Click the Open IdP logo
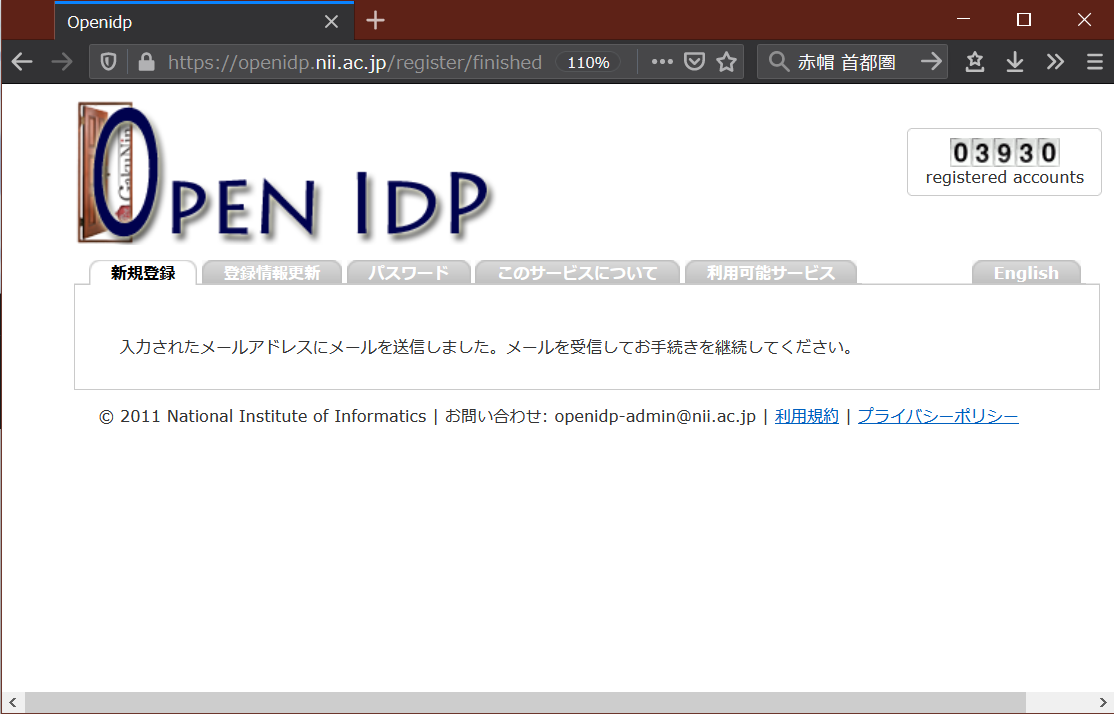 [x=283, y=173]
